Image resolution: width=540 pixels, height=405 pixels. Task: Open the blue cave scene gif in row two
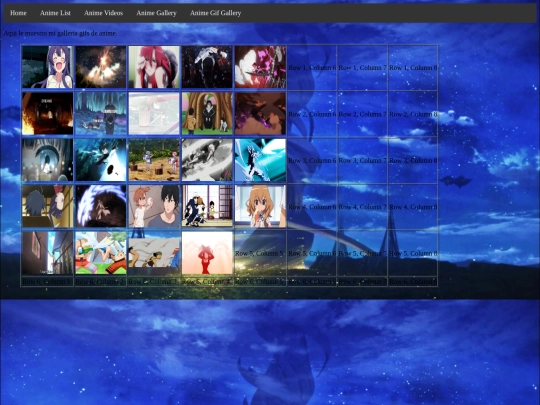pyautogui.click(x=101, y=114)
